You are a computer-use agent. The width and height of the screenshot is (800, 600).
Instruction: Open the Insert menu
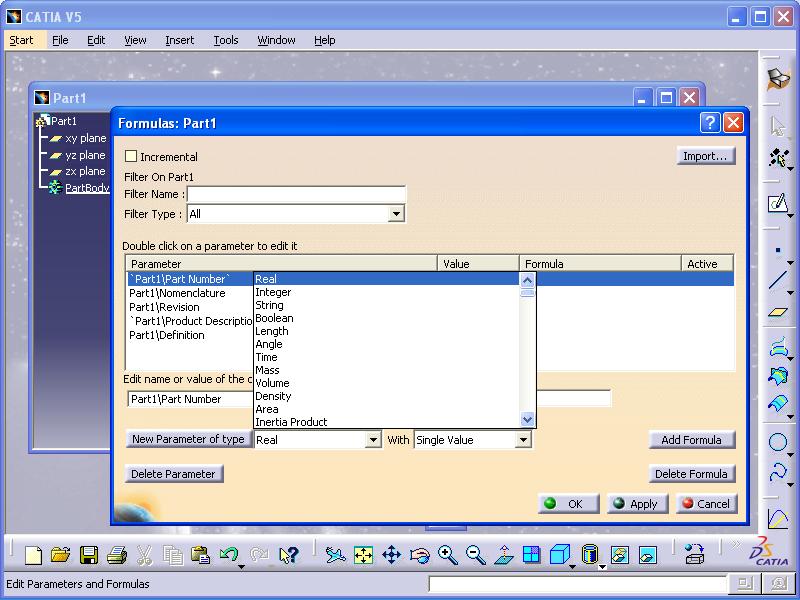tap(180, 40)
